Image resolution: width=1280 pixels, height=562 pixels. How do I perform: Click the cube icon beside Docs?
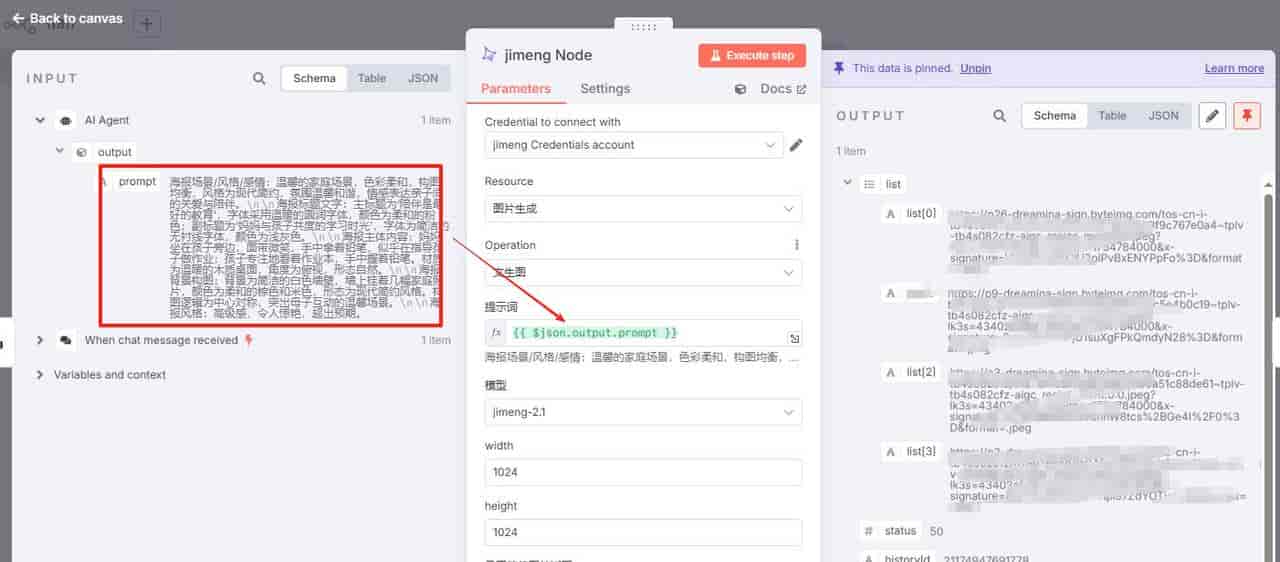tap(740, 89)
